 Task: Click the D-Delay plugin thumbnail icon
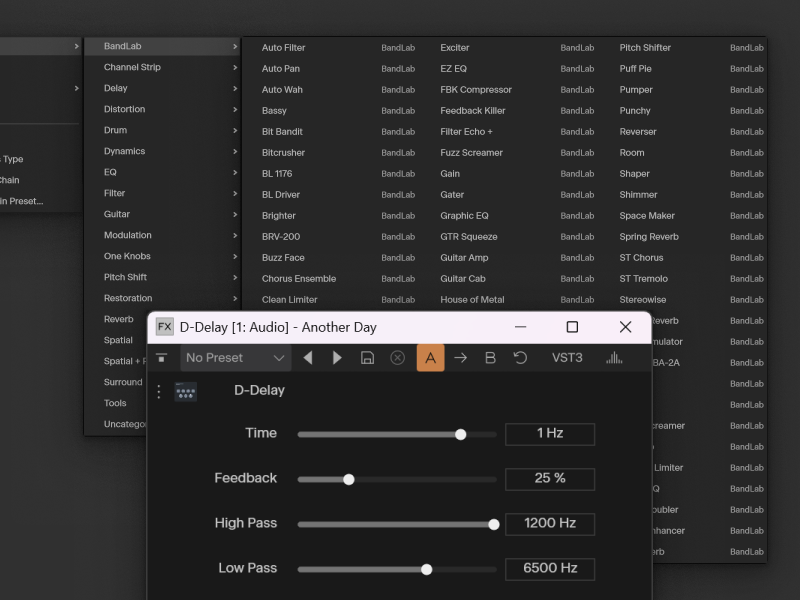186,392
